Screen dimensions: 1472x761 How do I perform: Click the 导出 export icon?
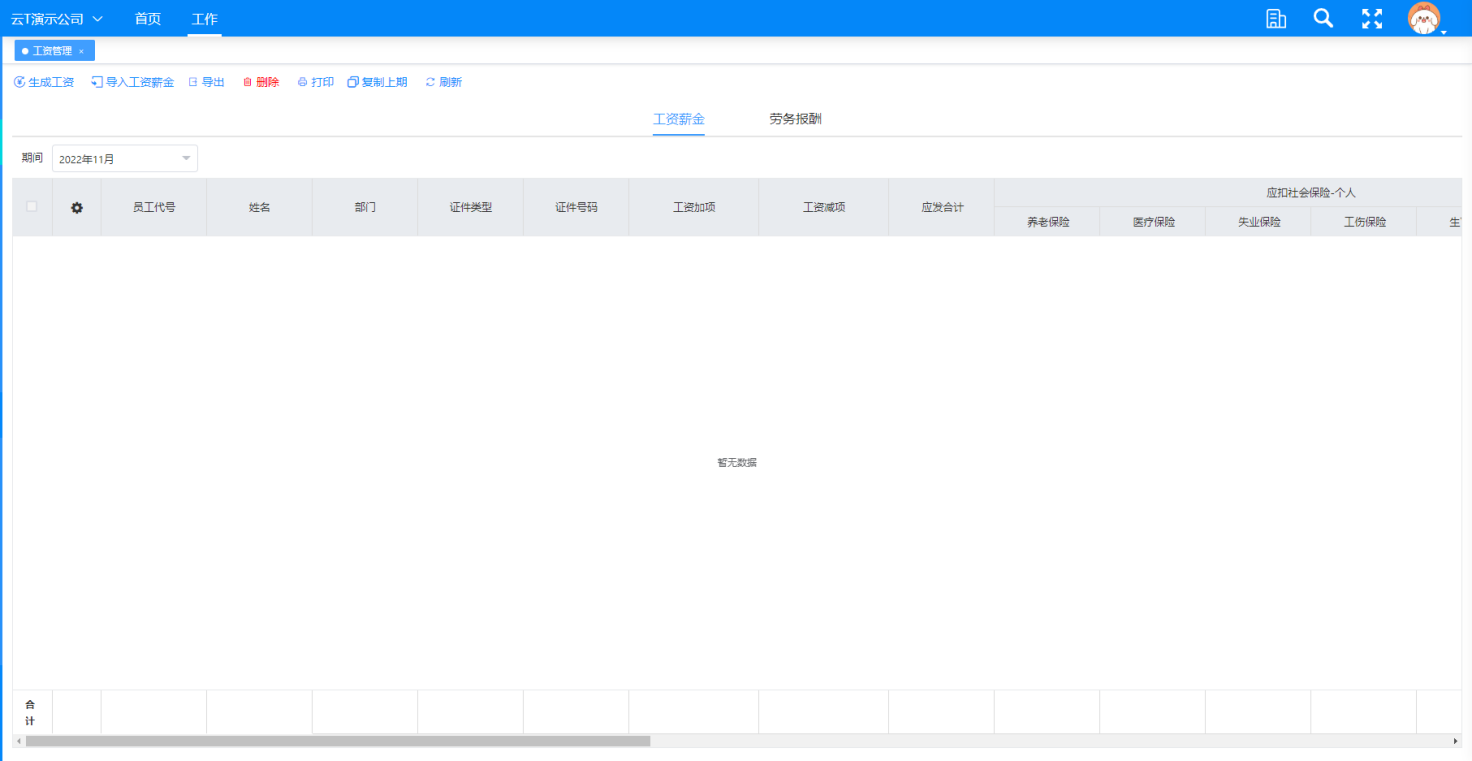193,82
